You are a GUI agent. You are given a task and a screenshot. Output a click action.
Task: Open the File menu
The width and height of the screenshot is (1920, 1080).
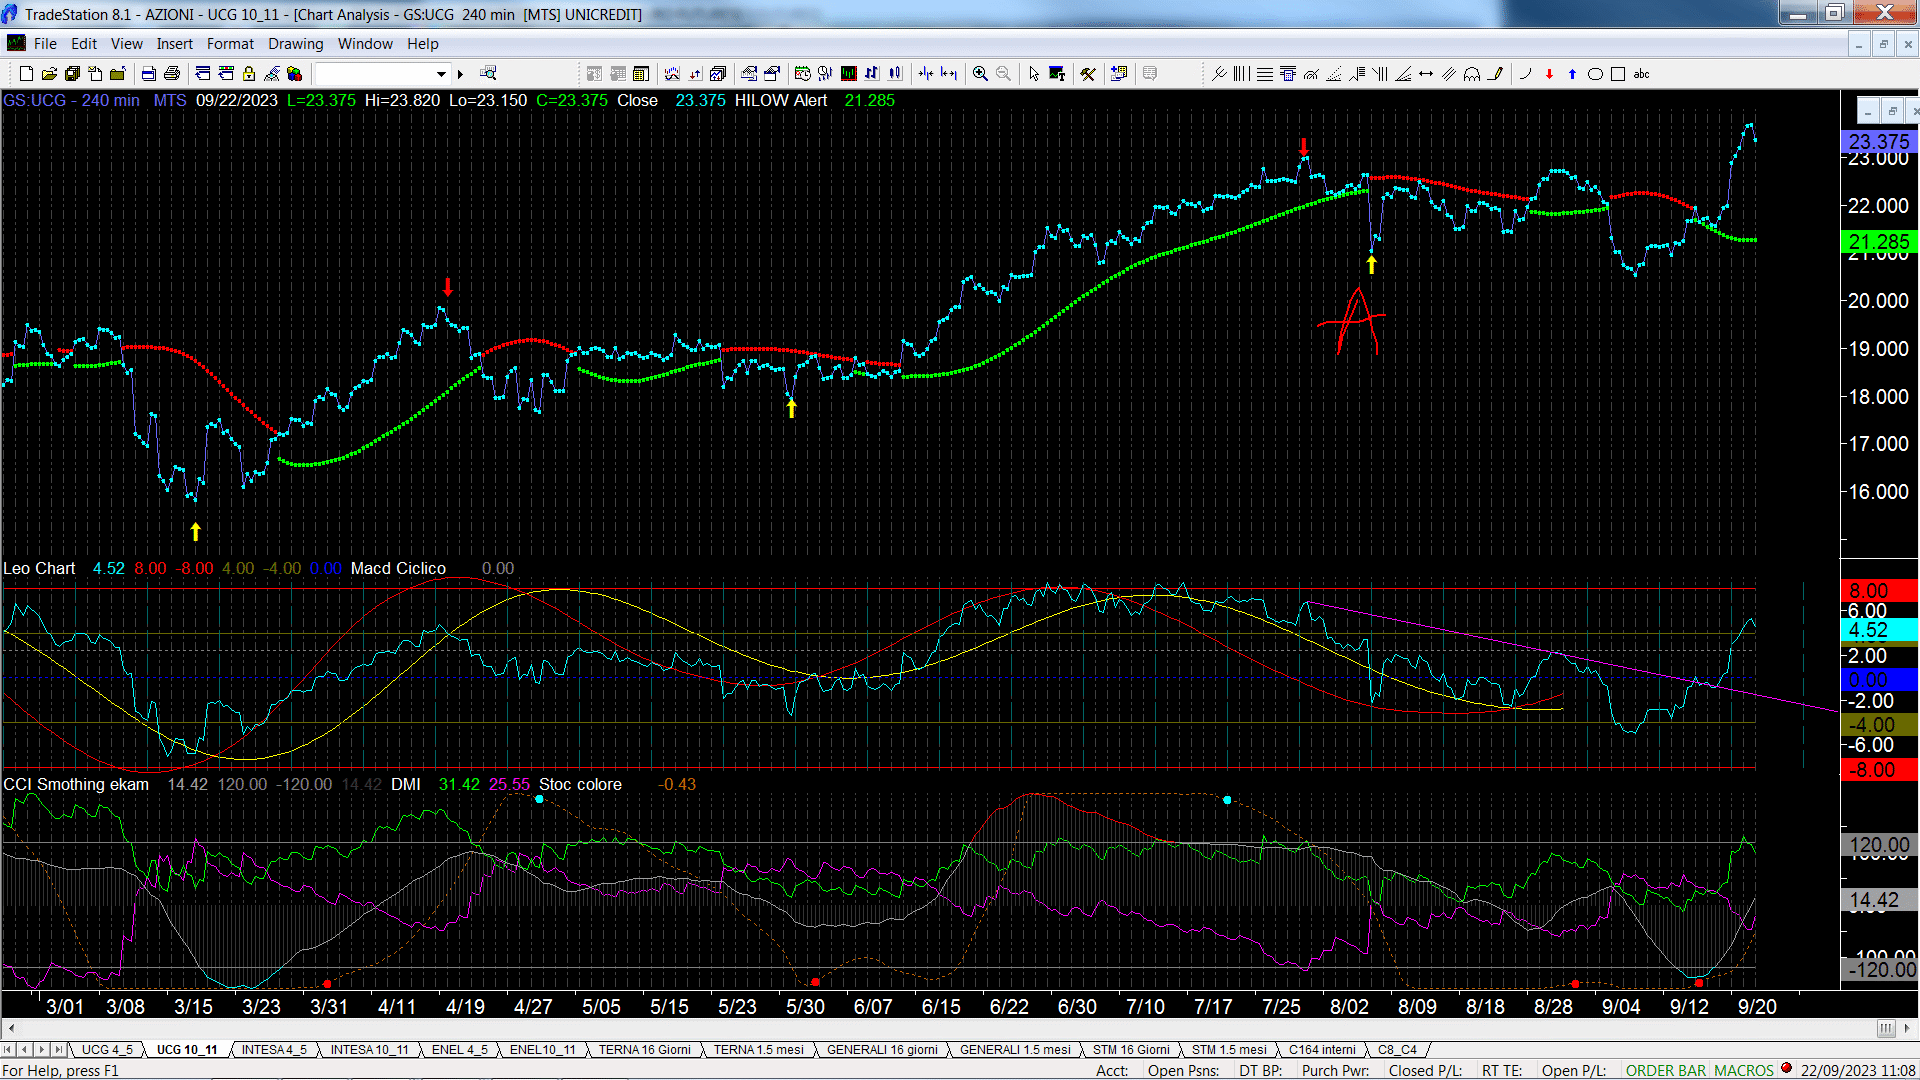coord(45,44)
